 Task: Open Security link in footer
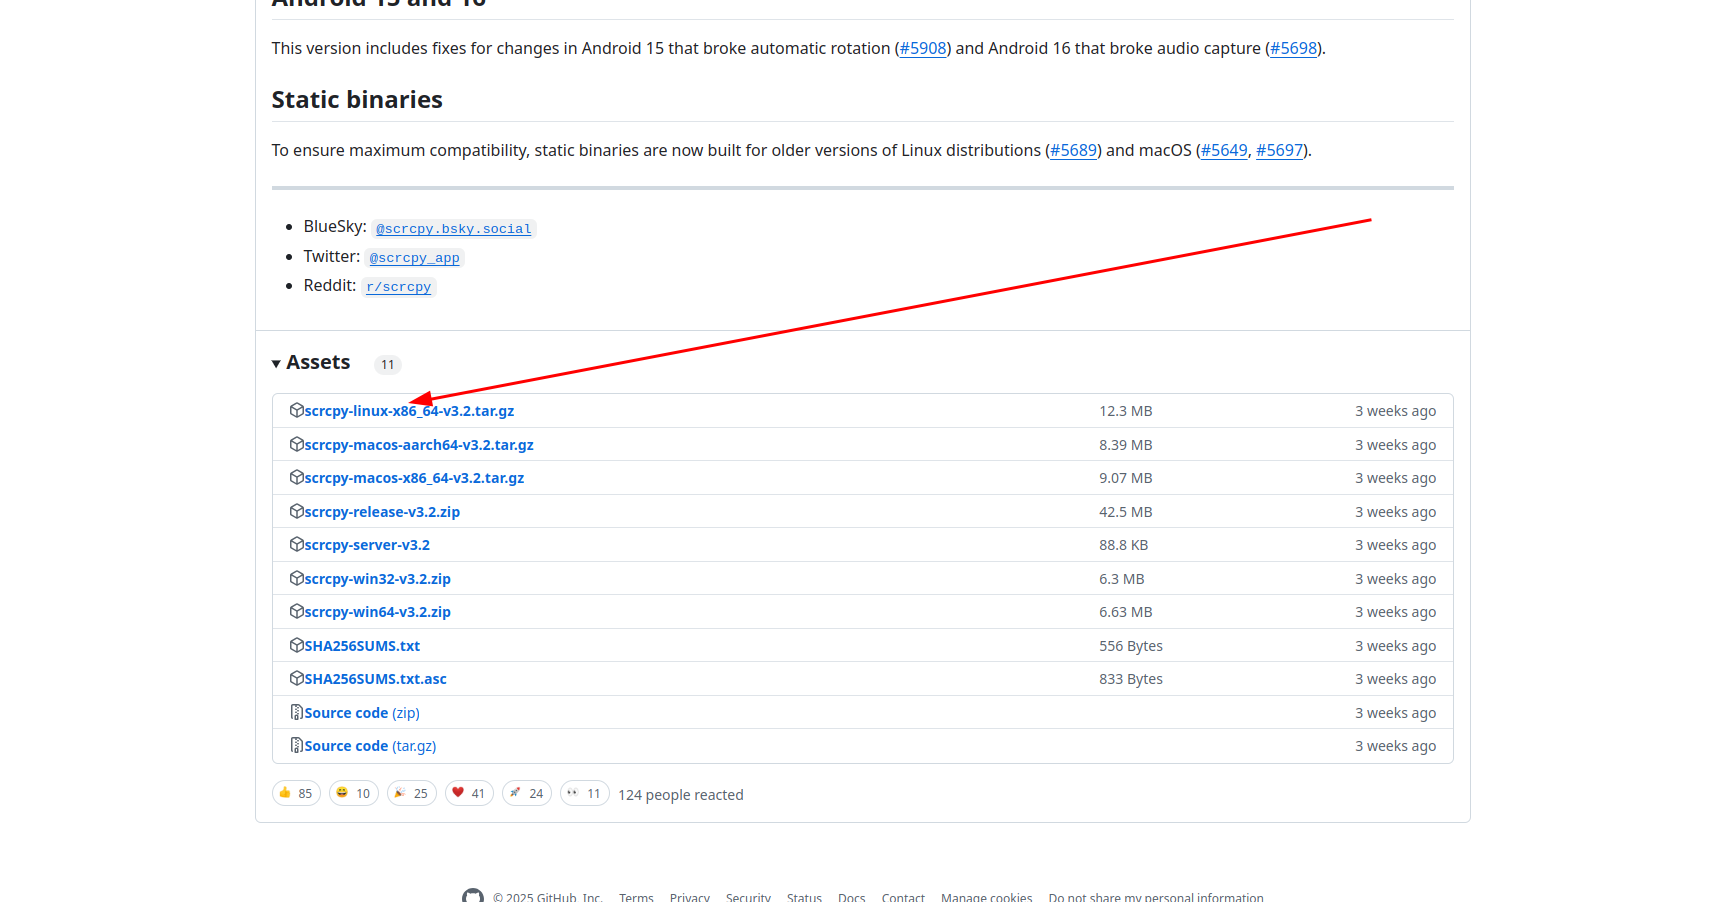(748, 897)
